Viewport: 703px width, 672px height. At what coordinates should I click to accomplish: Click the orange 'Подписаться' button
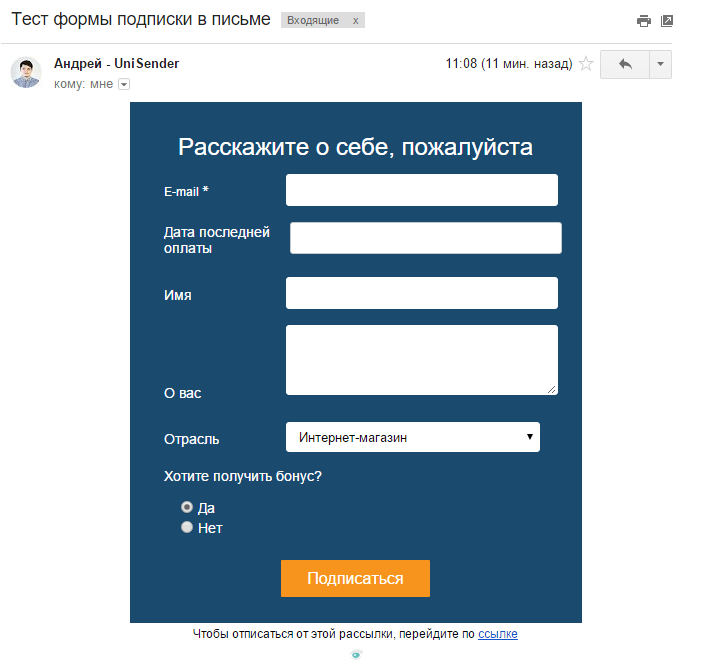click(x=356, y=578)
